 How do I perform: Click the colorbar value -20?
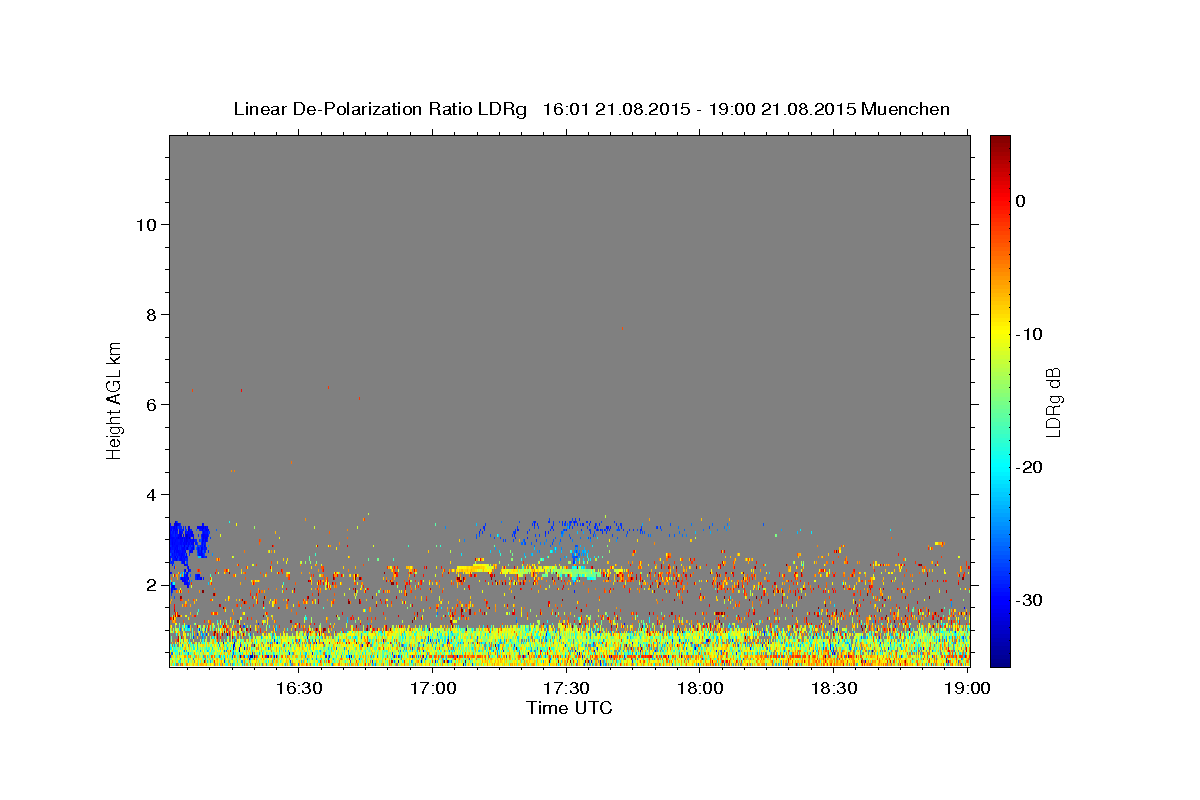coord(1030,467)
